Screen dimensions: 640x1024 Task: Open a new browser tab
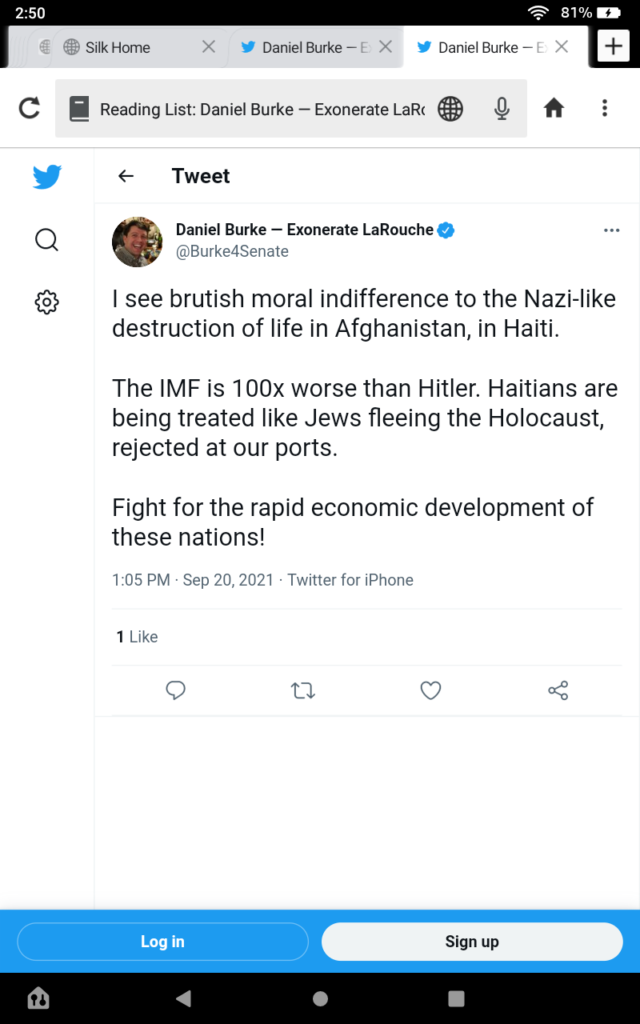pos(612,46)
